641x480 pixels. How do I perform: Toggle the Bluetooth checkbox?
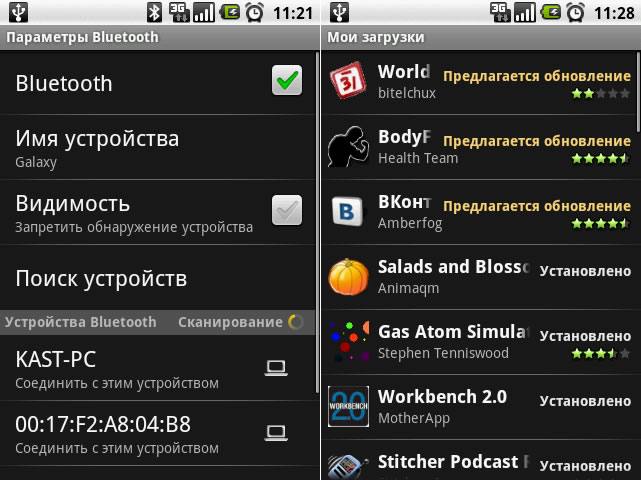[x=287, y=80]
